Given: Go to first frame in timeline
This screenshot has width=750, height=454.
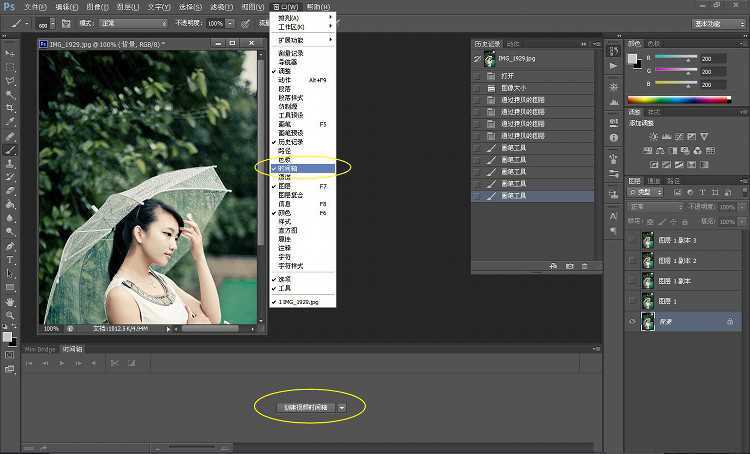Looking at the screenshot, I should click(29, 364).
